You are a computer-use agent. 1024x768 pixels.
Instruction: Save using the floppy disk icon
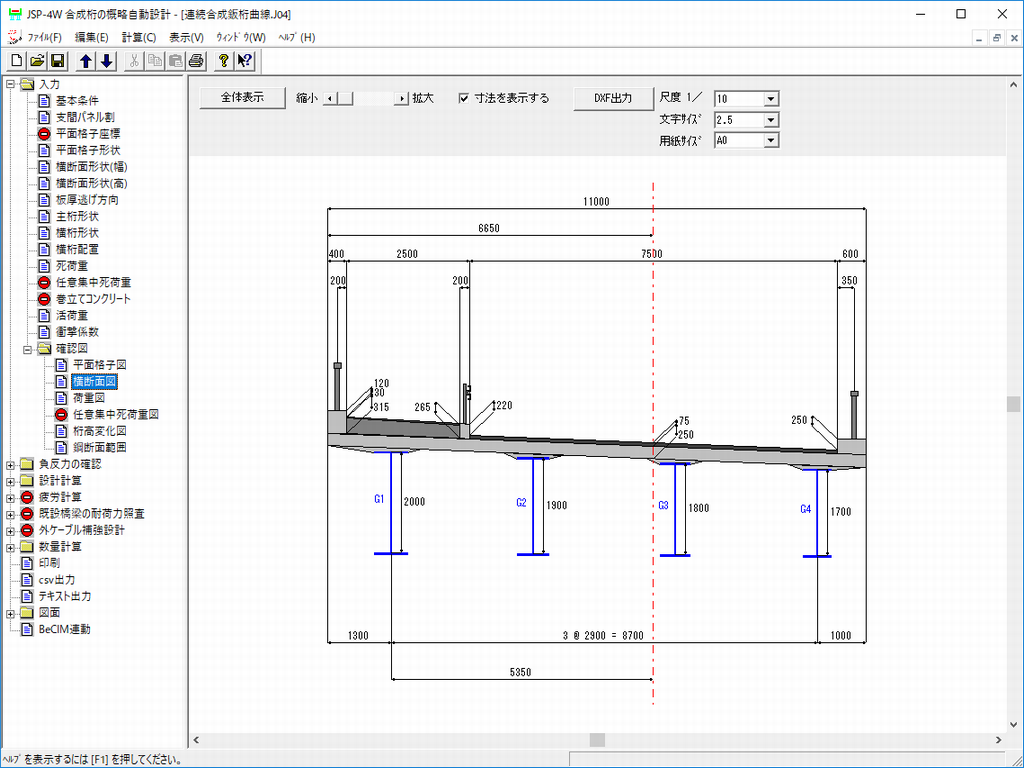(57, 61)
